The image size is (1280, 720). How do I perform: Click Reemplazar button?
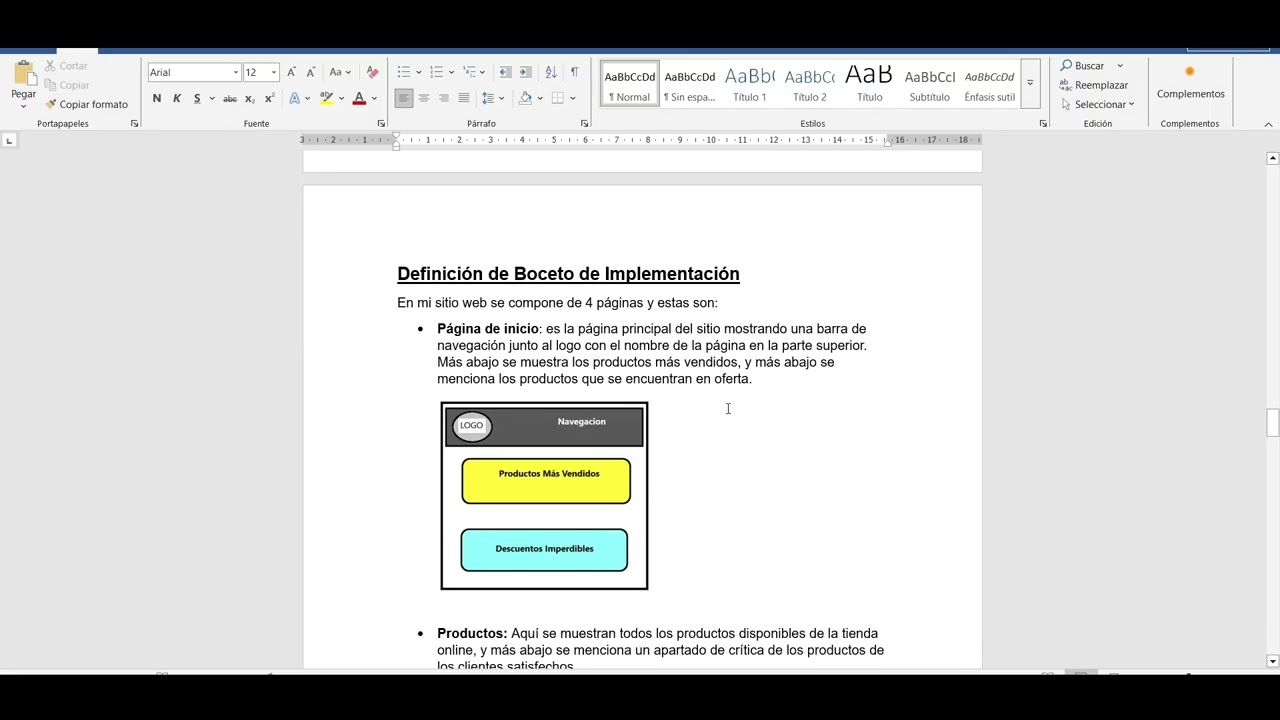1094,85
